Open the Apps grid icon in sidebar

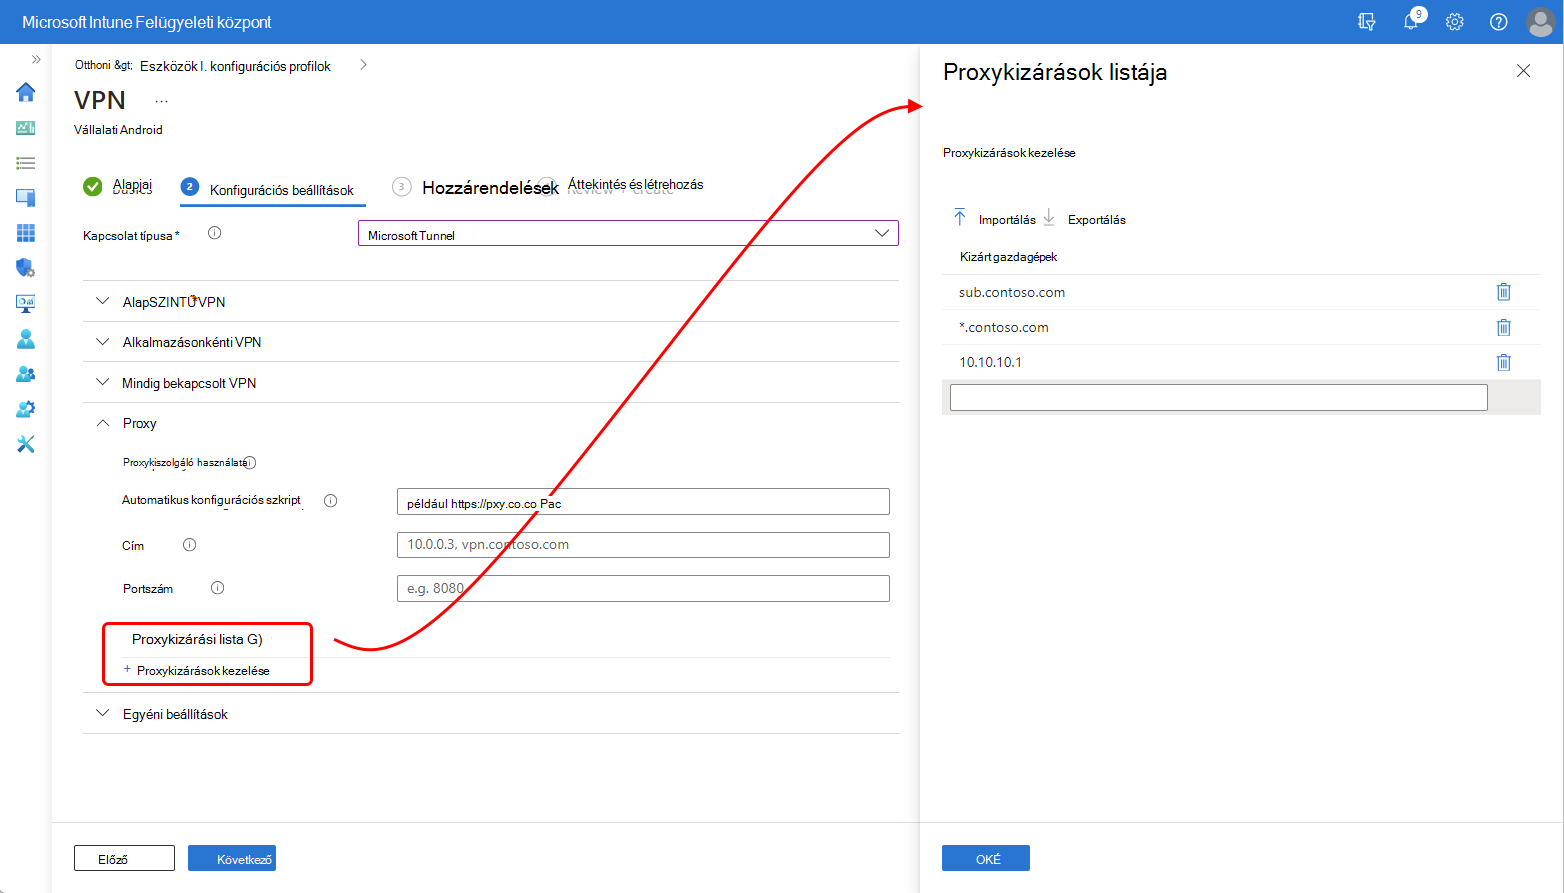click(x=26, y=233)
